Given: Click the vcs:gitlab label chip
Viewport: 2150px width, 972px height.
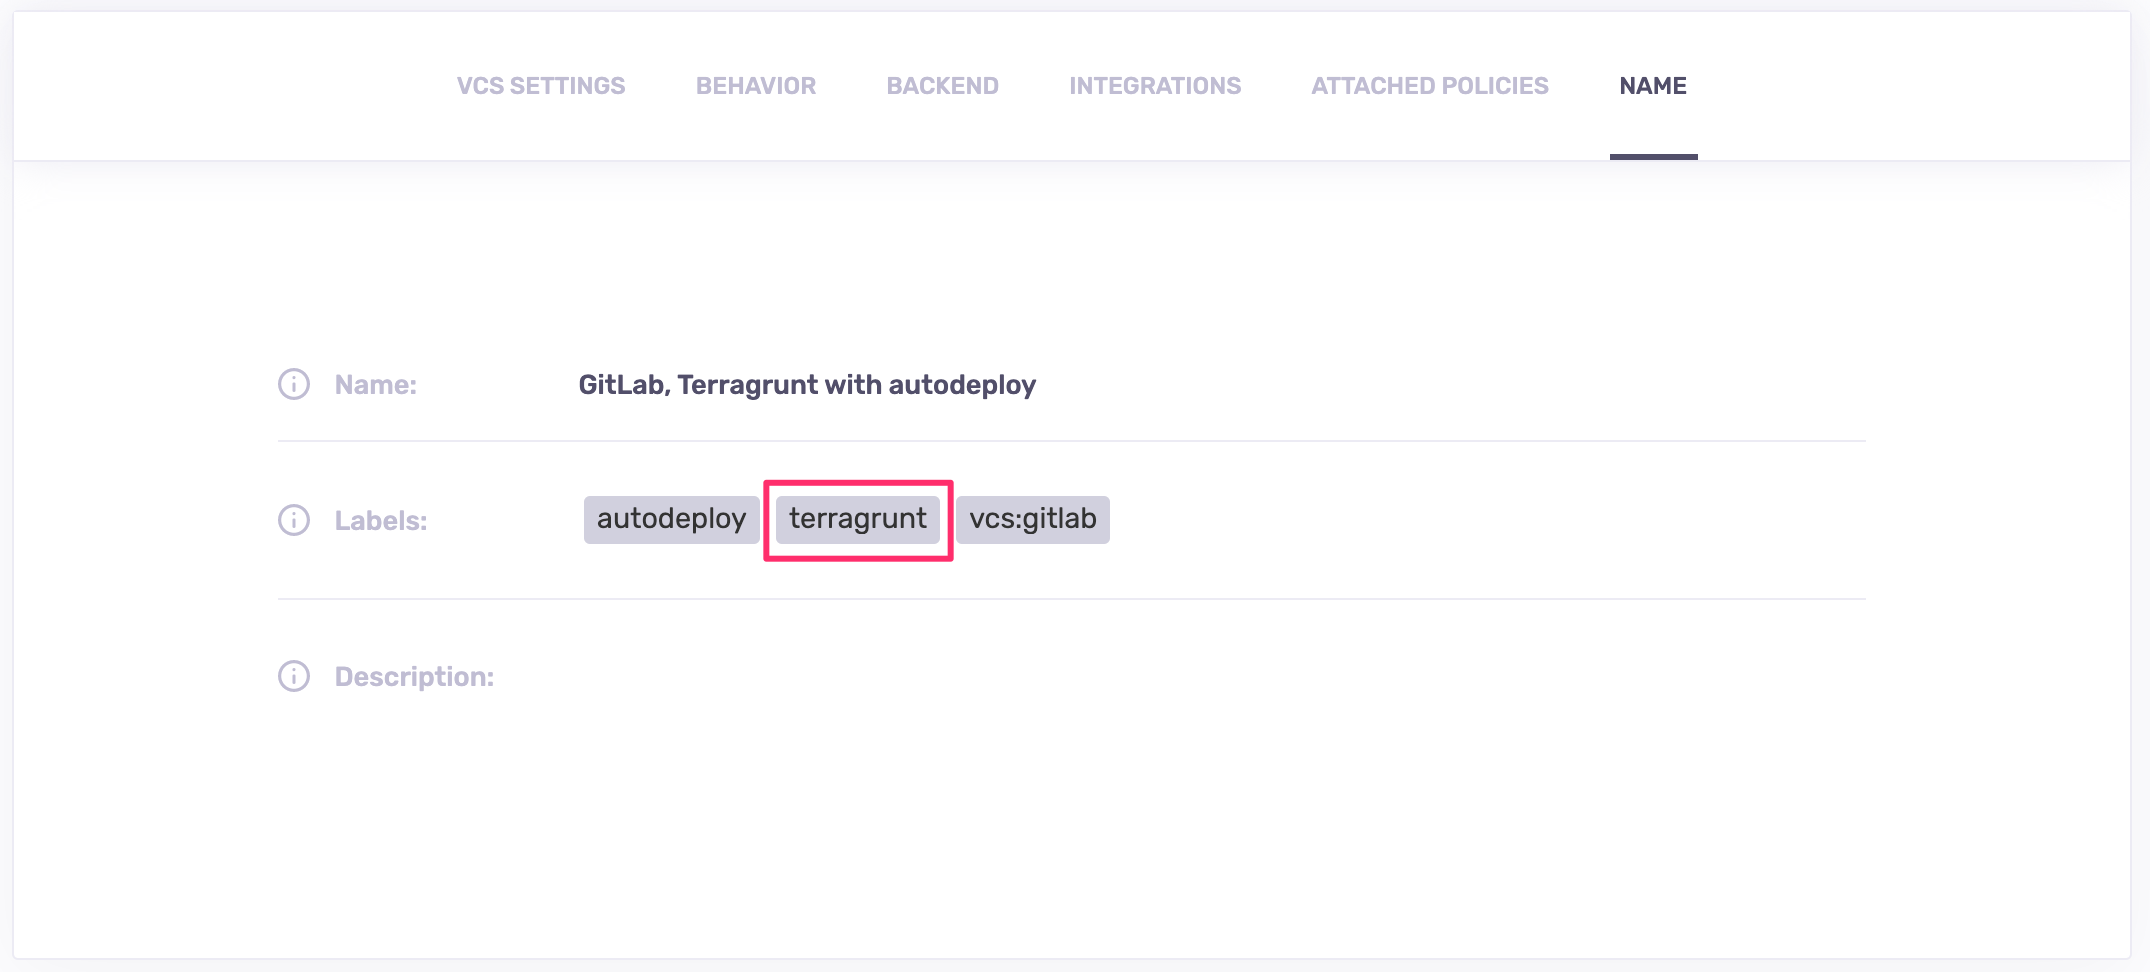Looking at the screenshot, I should (x=1032, y=519).
